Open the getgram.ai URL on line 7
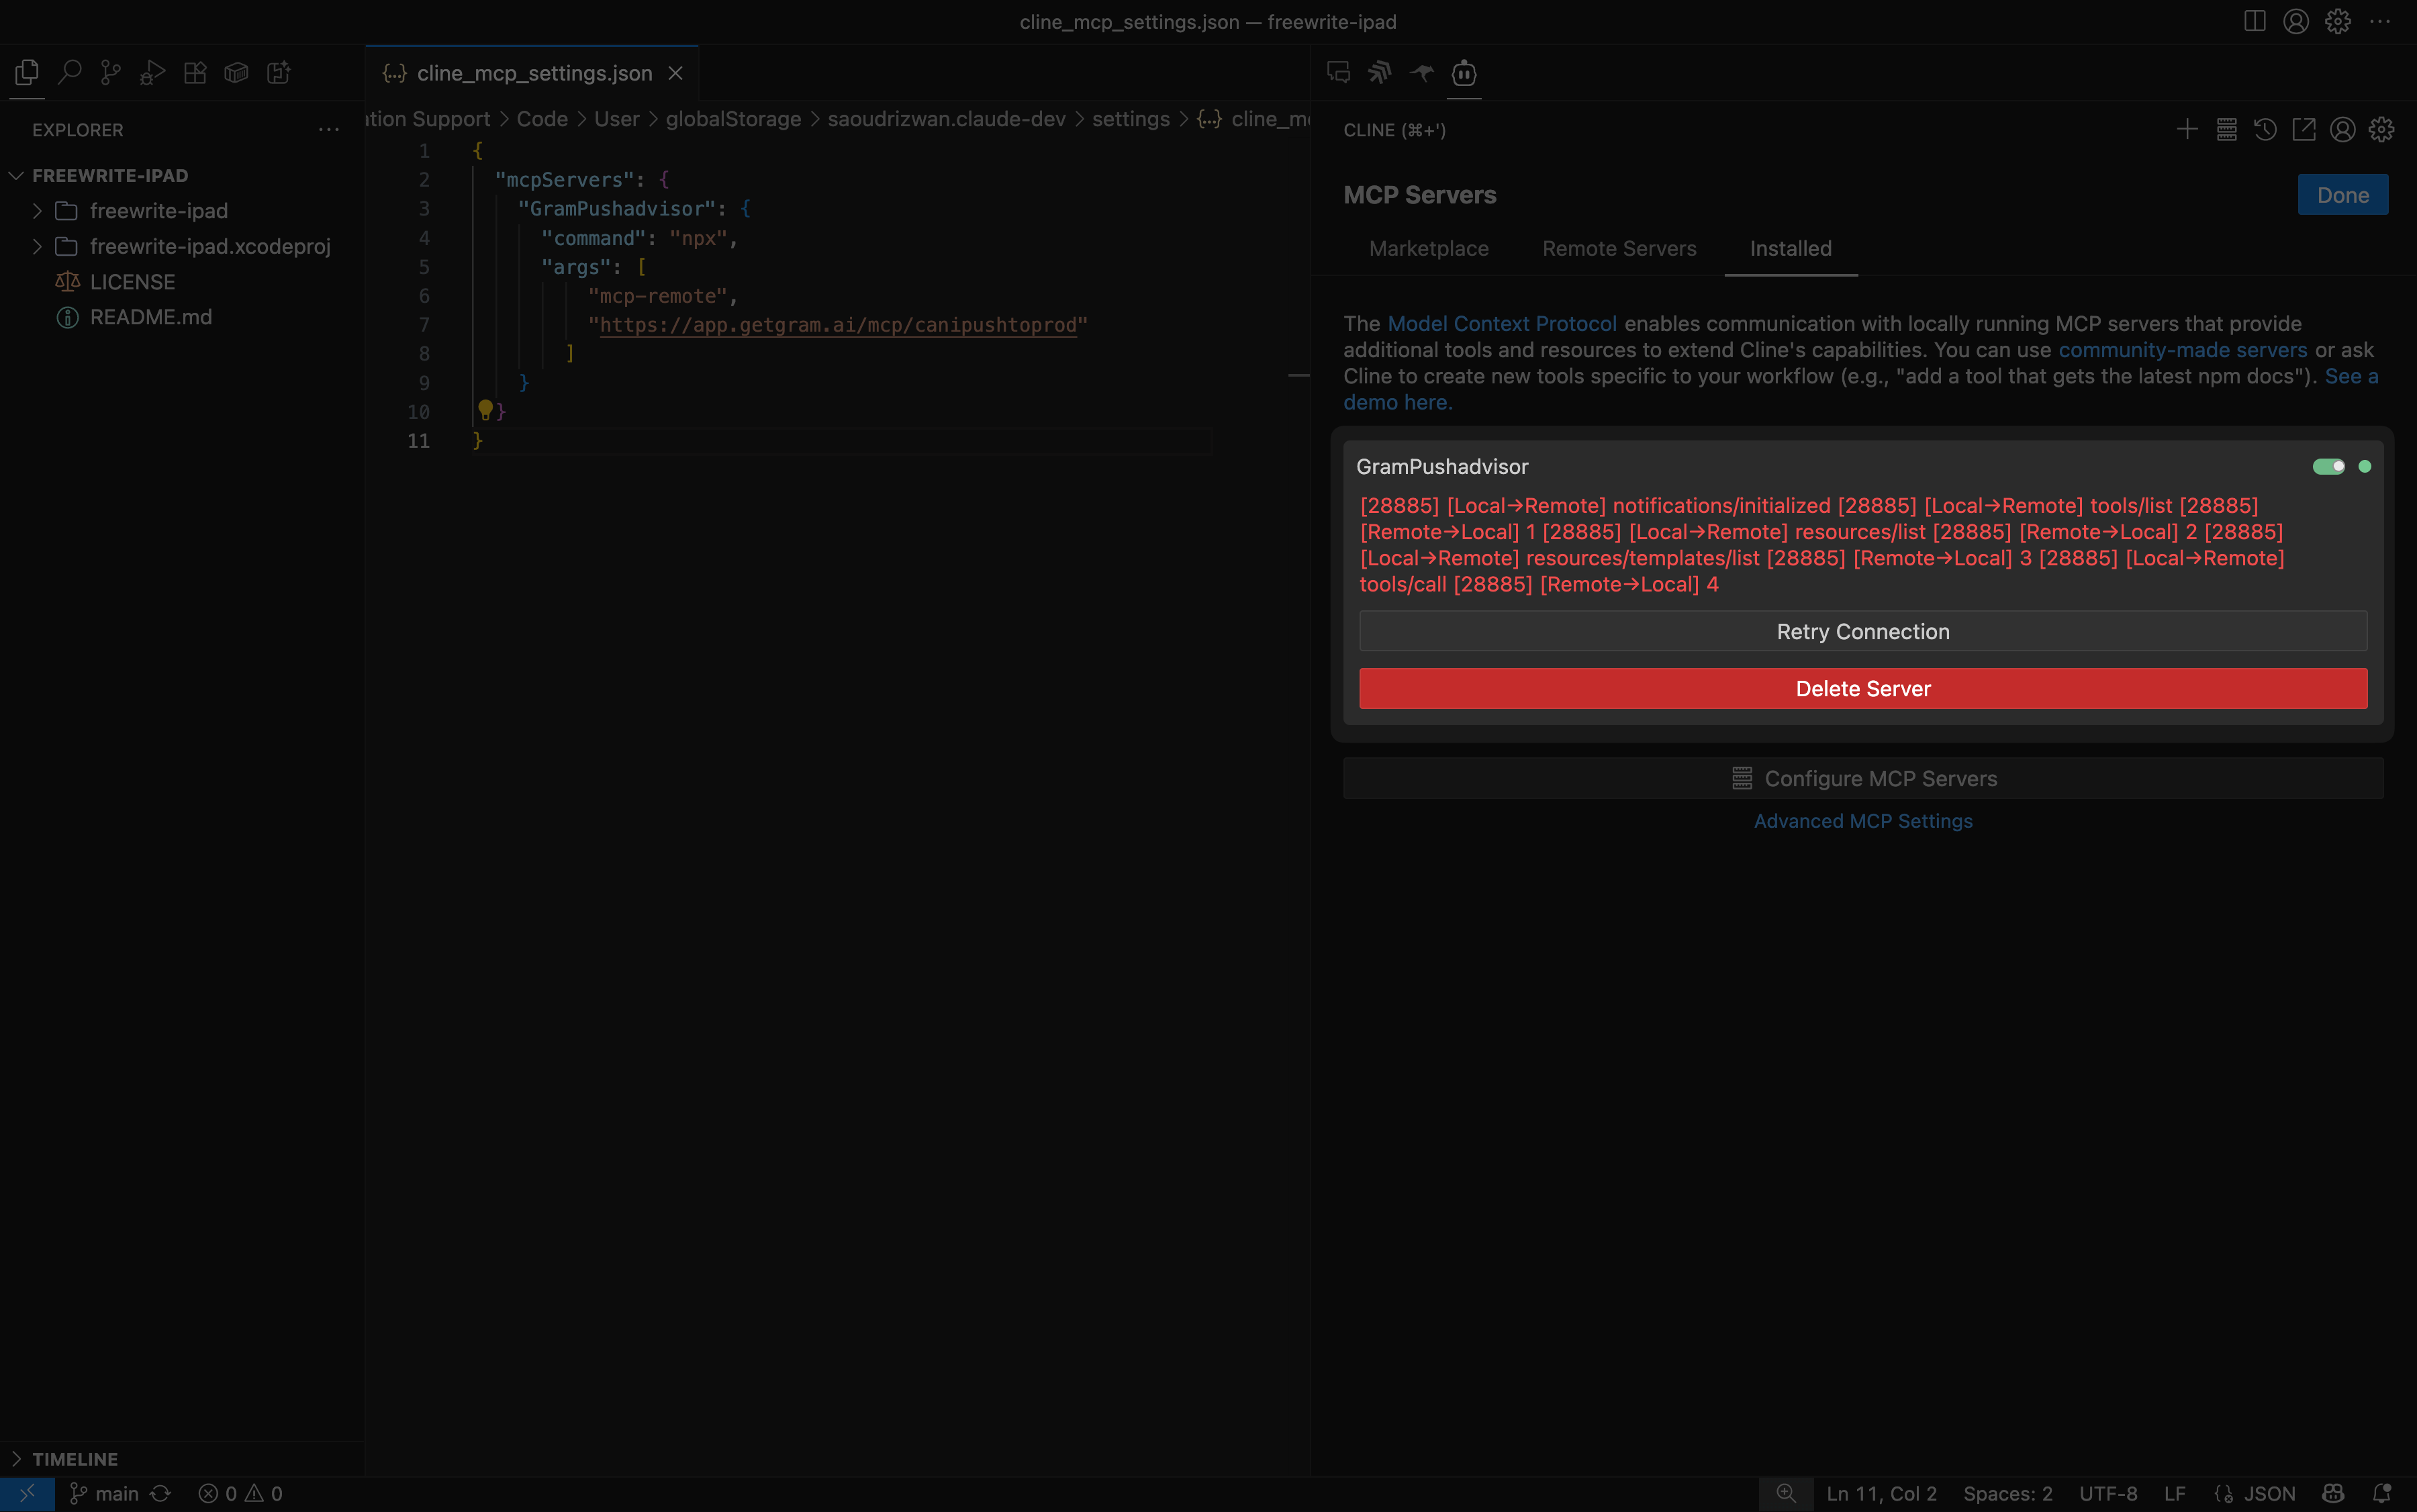2417x1512 pixels. (838, 325)
